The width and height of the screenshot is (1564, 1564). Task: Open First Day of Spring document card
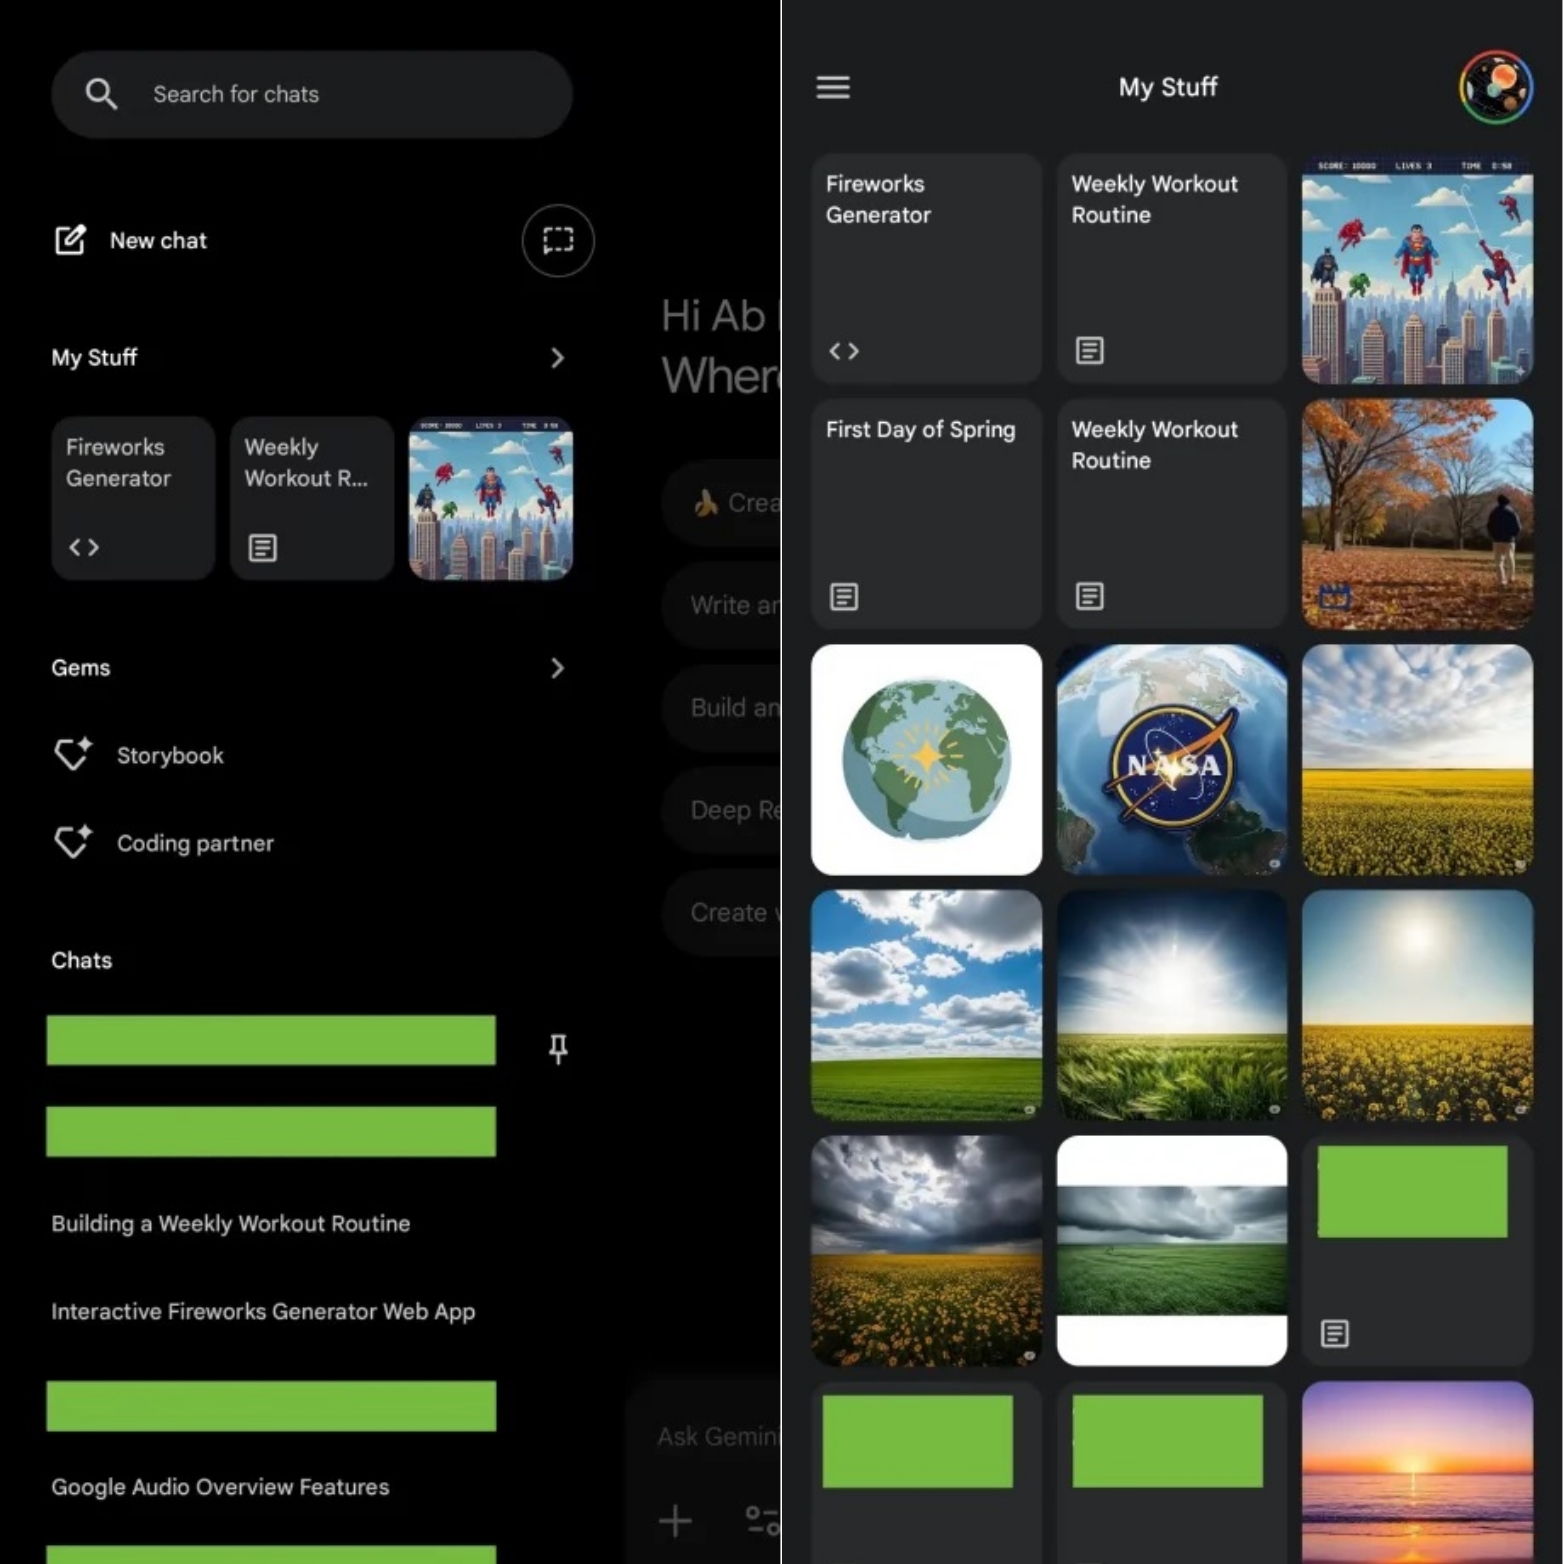[x=925, y=513]
